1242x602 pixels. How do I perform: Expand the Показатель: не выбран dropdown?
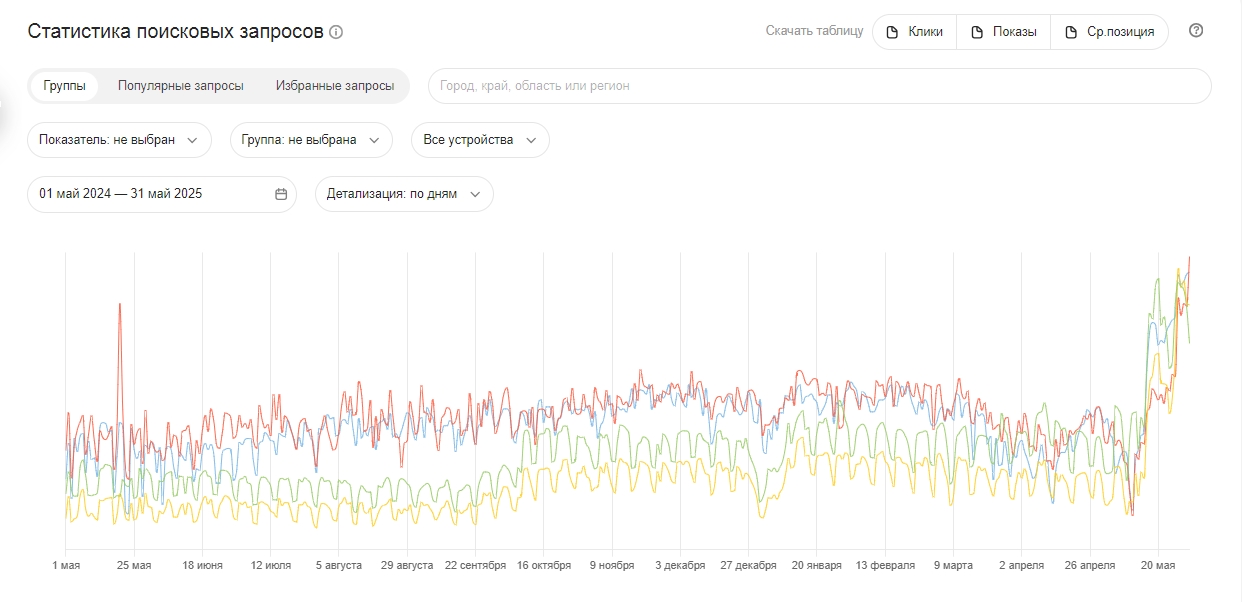[119, 140]
